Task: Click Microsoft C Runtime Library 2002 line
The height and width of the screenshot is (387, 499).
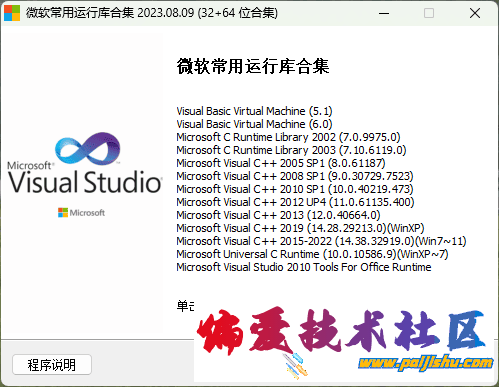Action: [x=288, y=137]
